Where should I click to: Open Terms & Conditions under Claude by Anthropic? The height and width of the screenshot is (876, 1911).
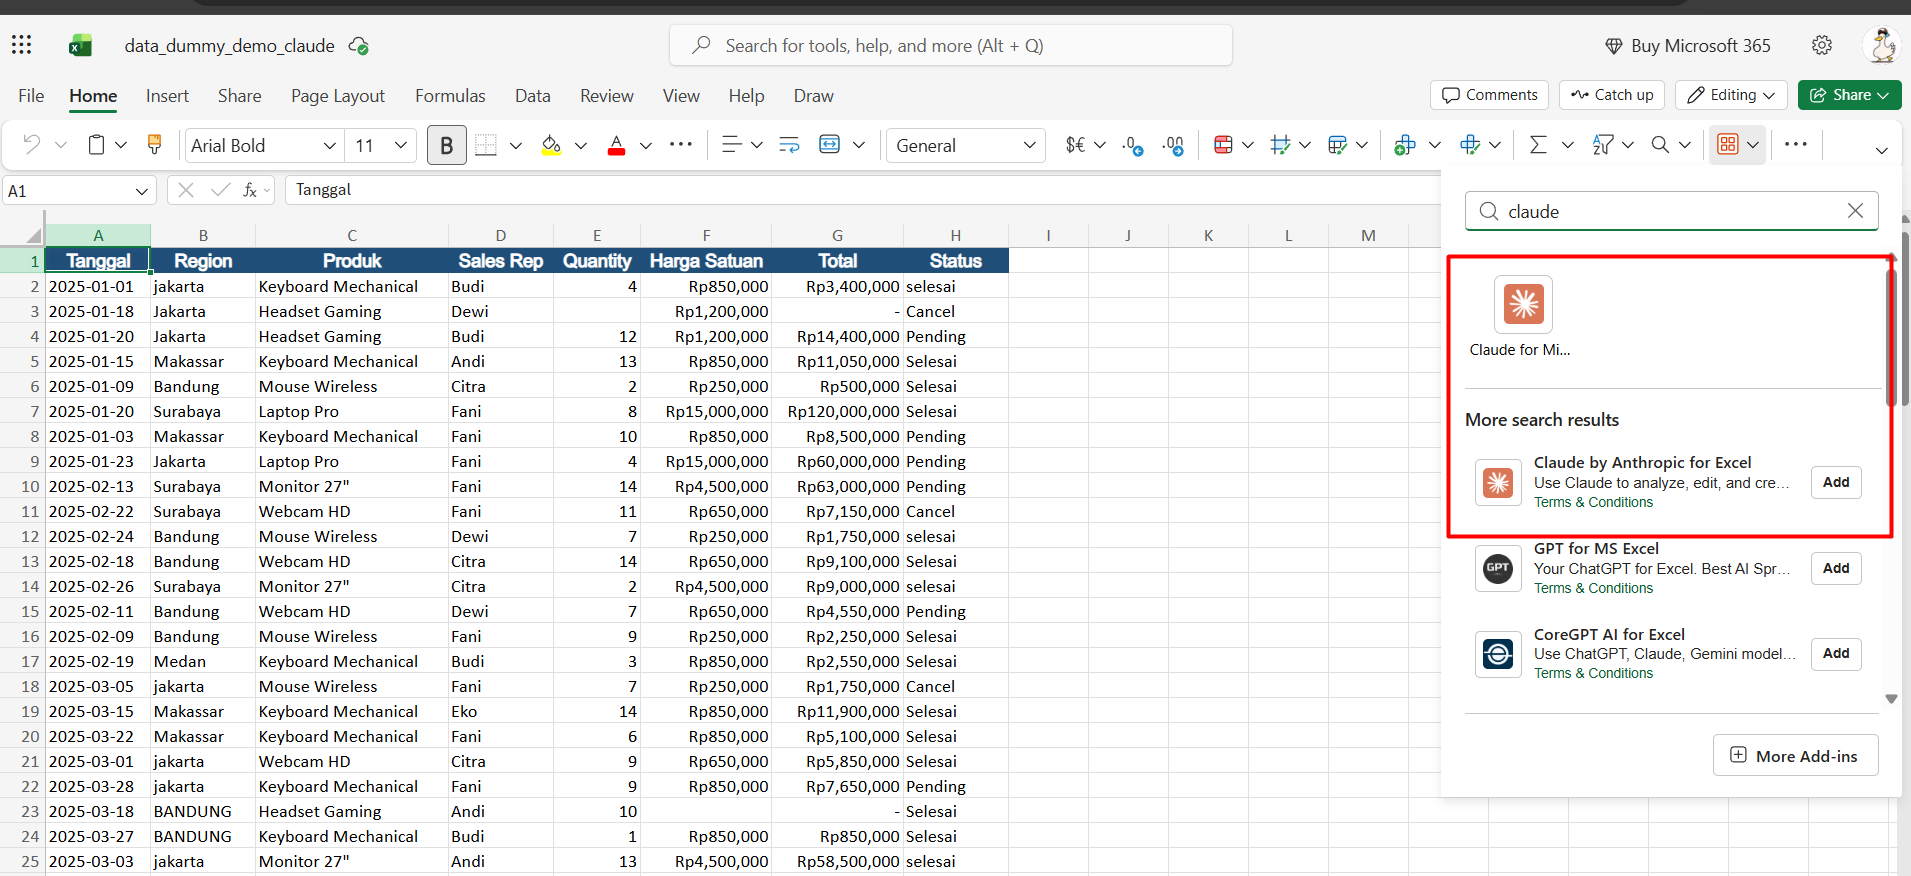(1593, 502)
